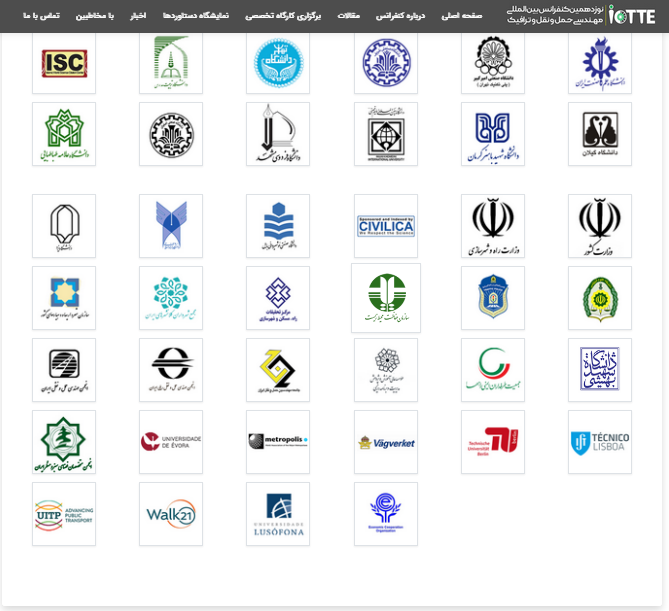Click the Iran University of Science and Technology logo
Image resolution: width=669 pixels, height=611 pixels.
[600, 63]
